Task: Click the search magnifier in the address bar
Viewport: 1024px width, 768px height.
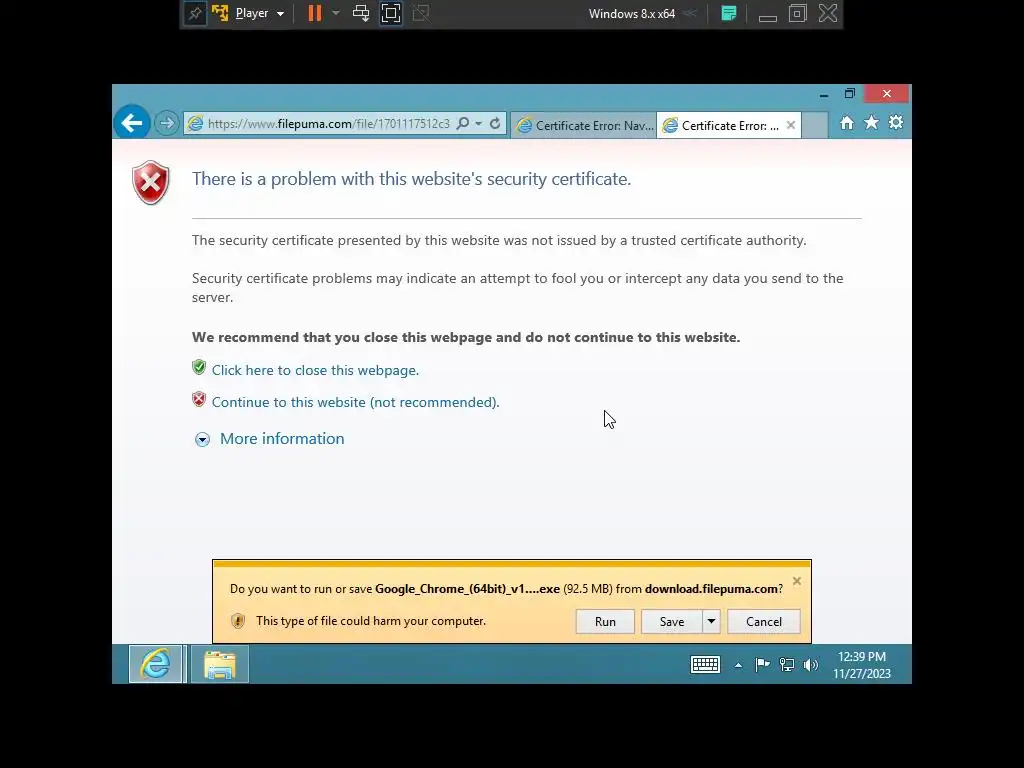Action: pyautogui.click(x=462, y=123)
